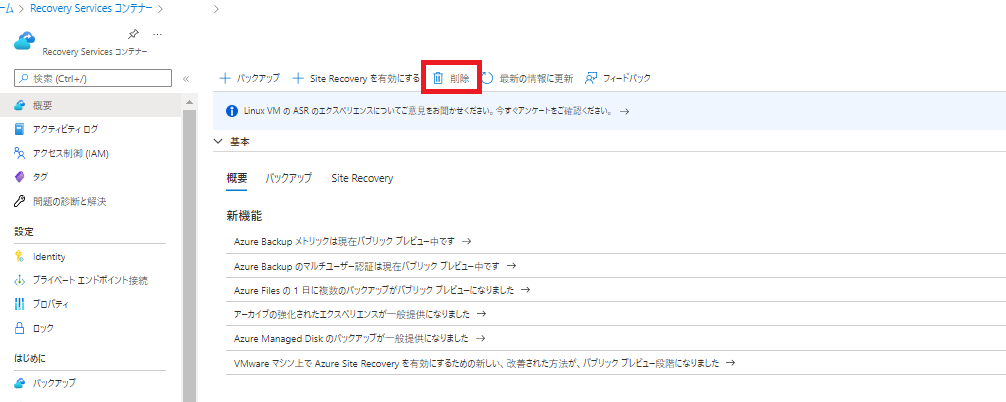The image size is (1006, 402).
Task: Click the sidebar vertical scrollbar
Action: (189, 256)
